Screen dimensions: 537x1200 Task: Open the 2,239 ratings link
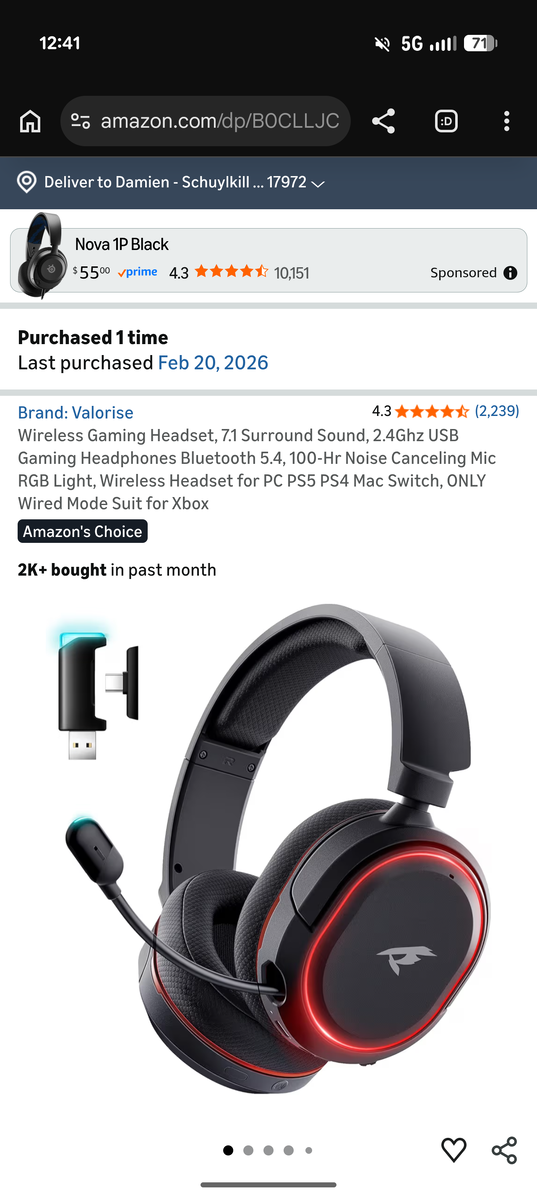pos(497,411)
